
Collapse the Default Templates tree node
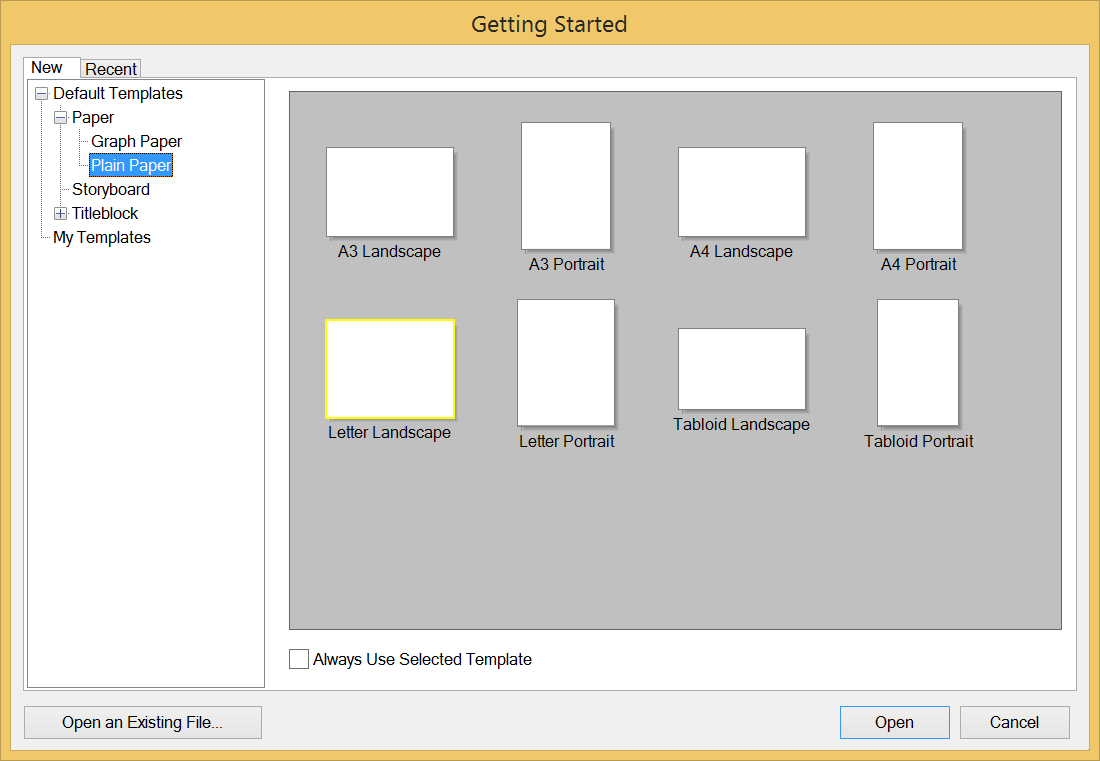pyautogui.click(x=42, y=93)
